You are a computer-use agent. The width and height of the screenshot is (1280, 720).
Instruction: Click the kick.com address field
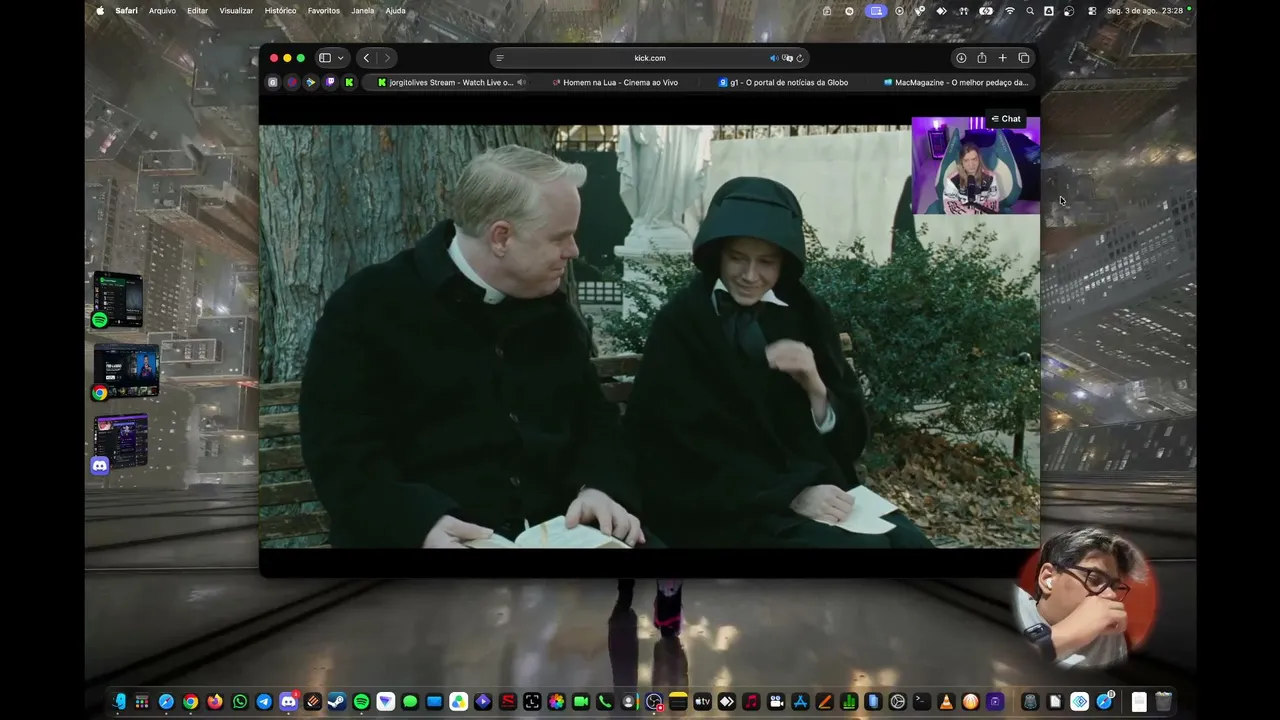(x=650, y=58)
